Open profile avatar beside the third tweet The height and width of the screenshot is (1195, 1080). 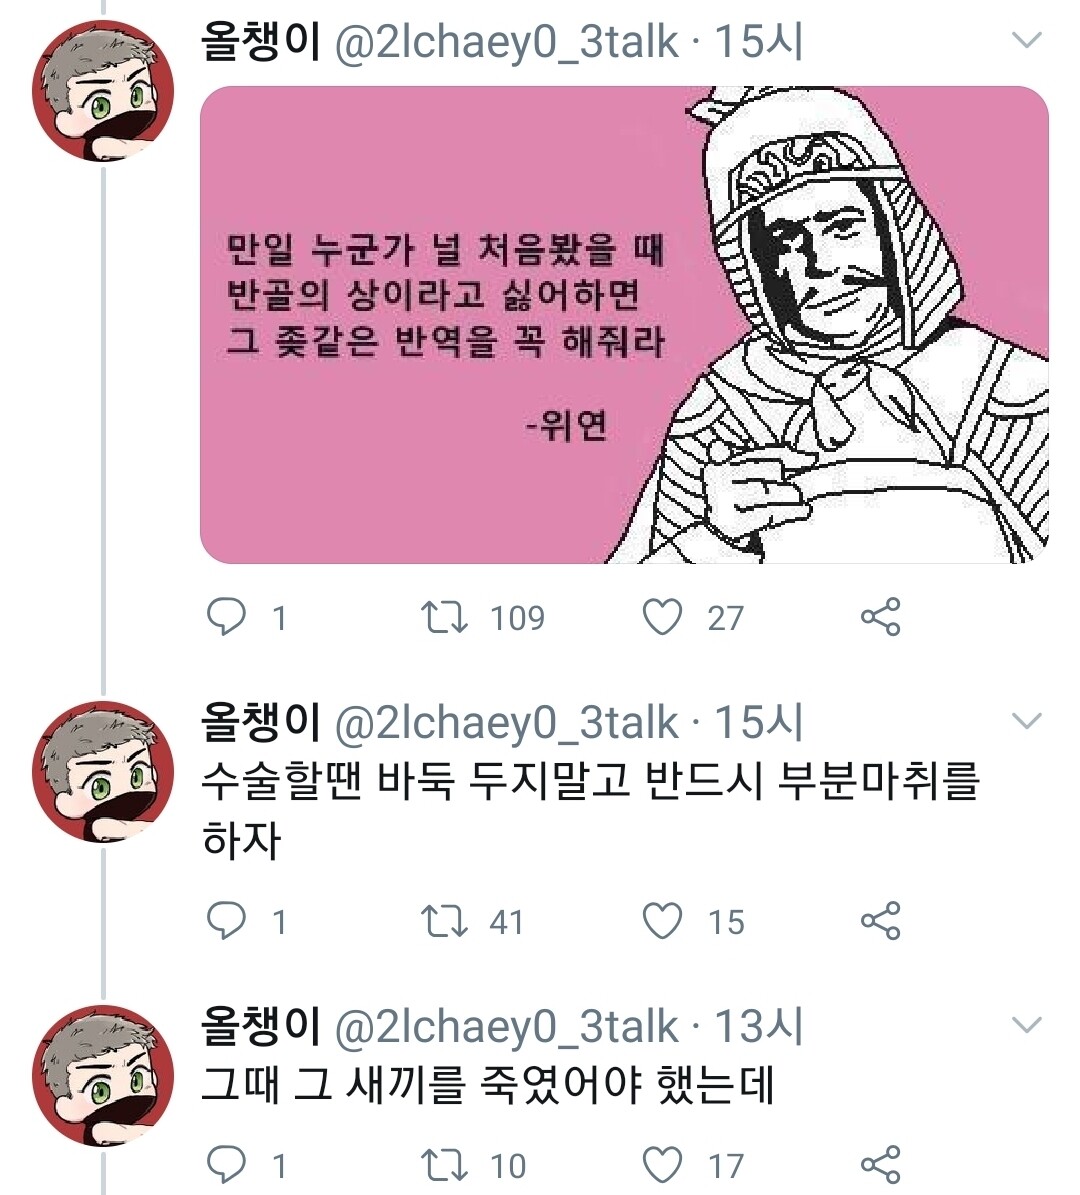pos(103,1075)
